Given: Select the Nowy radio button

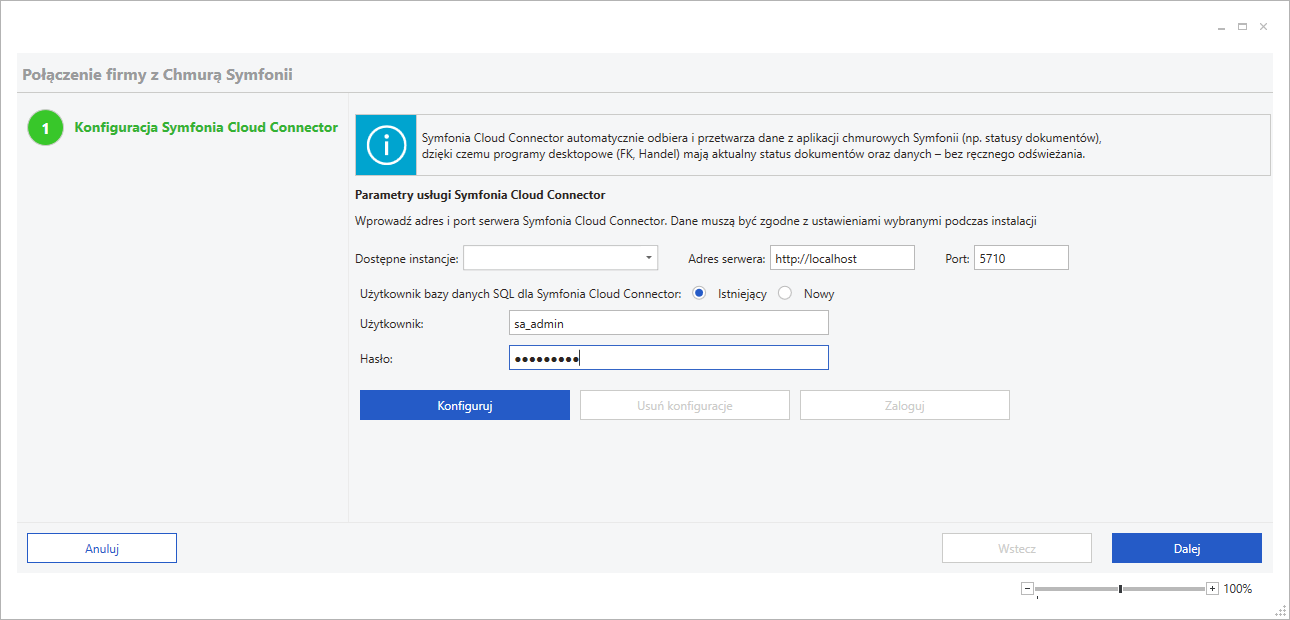Looking at the screenshot, I should pos(785,294).
